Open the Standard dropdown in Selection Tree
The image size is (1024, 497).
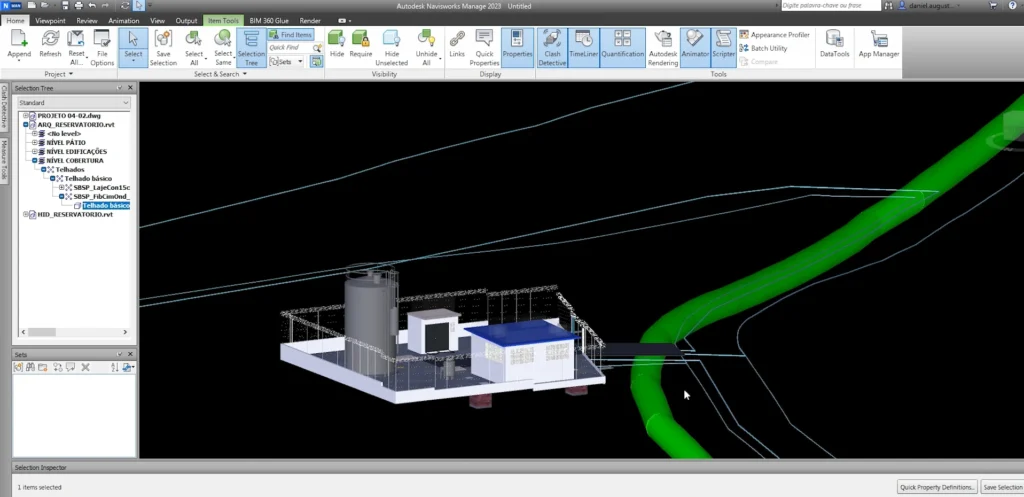73,103
